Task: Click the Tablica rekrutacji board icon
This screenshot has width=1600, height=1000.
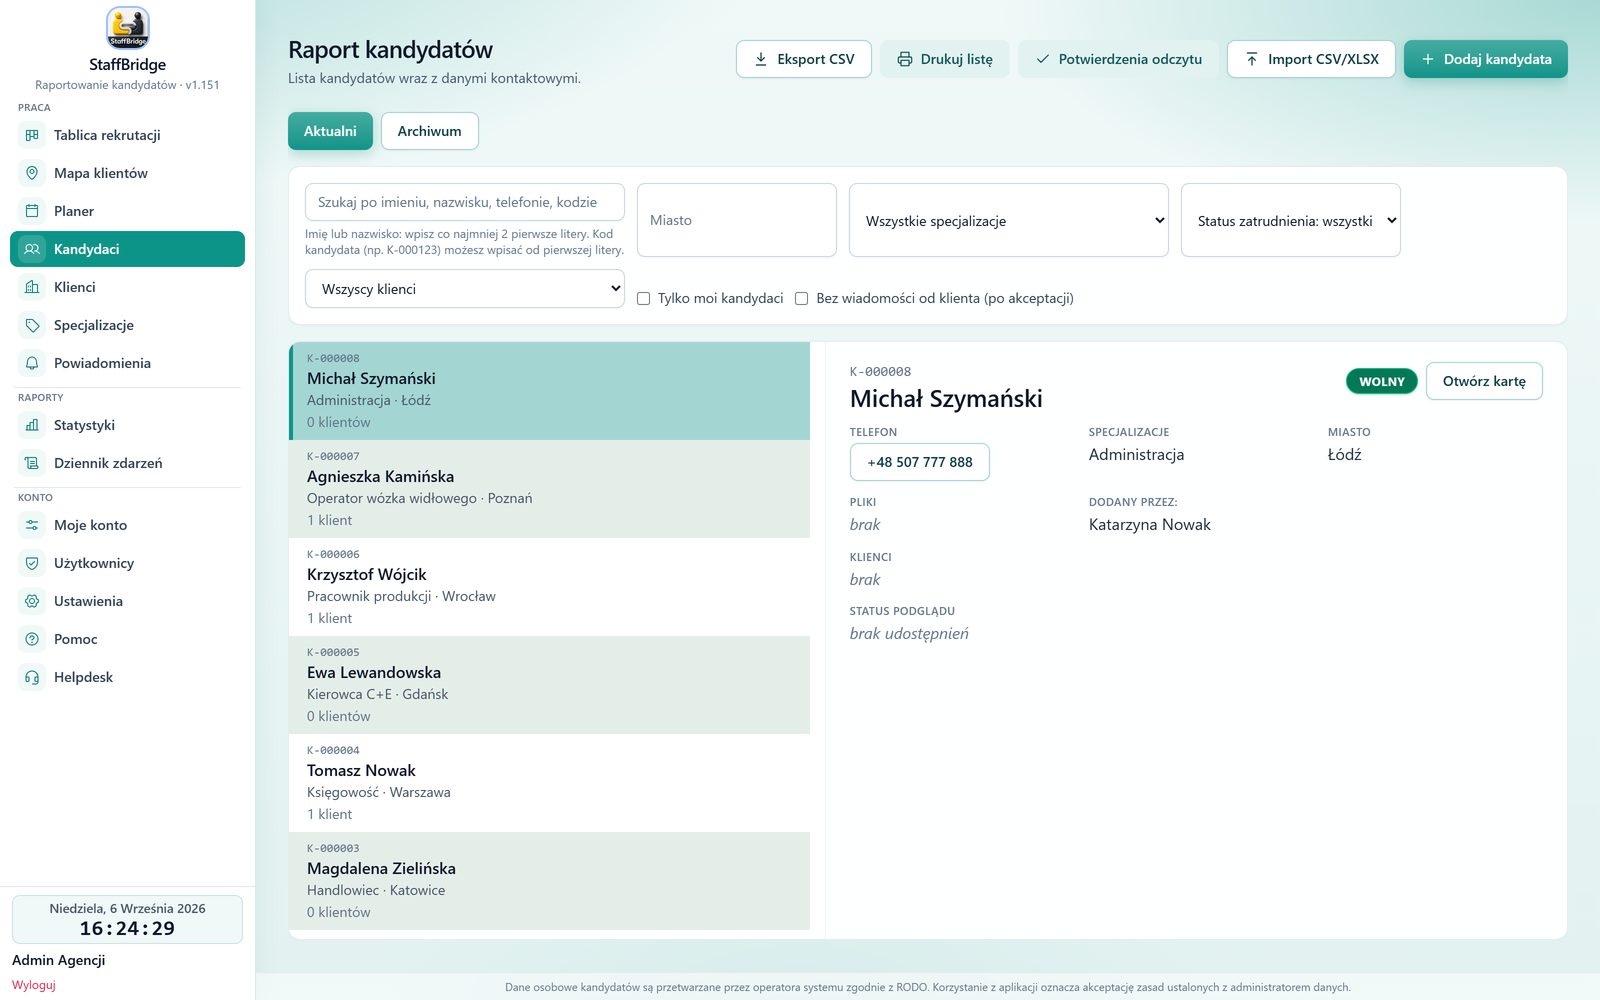Action: tap(32, 135)
